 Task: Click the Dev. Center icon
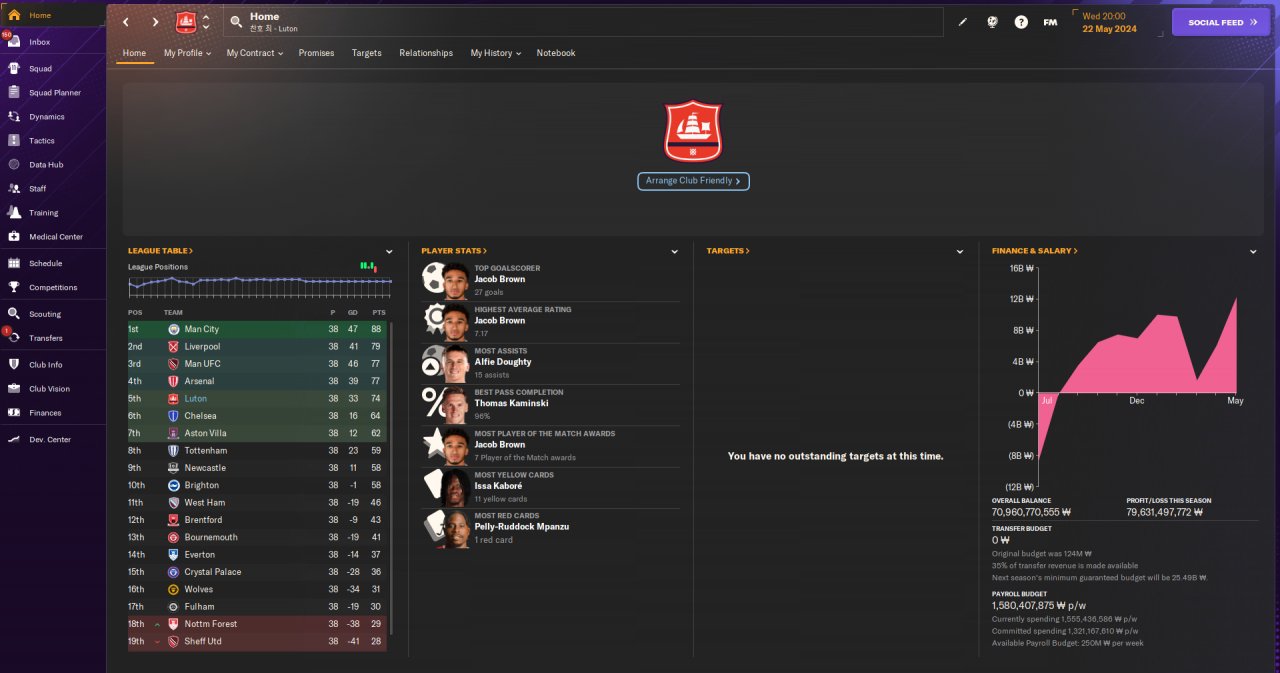(x=14, y=440)
